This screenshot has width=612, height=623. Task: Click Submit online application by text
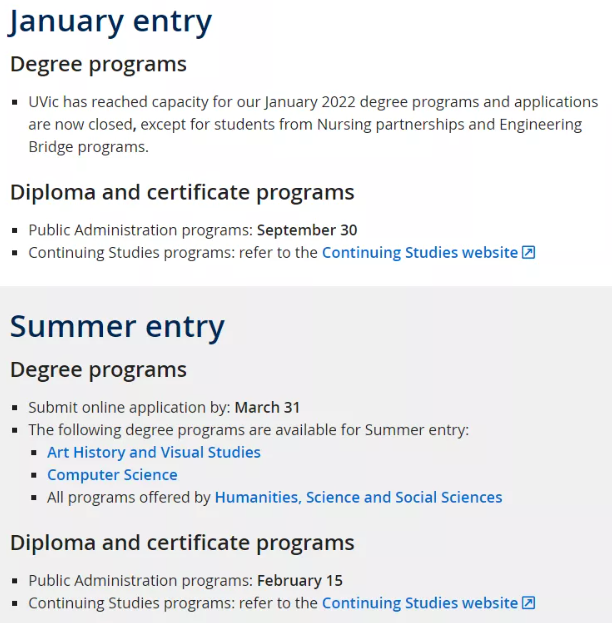(x=129, y=408)
